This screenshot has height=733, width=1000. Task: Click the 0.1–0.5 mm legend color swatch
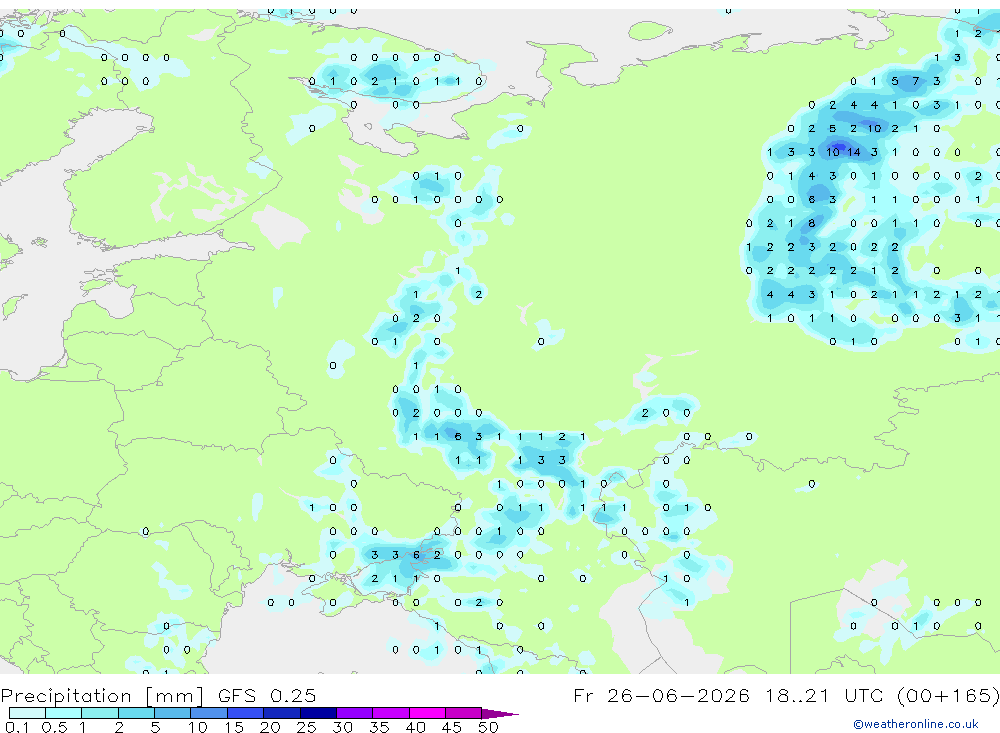pyautogui.click(x=27, y=713)
